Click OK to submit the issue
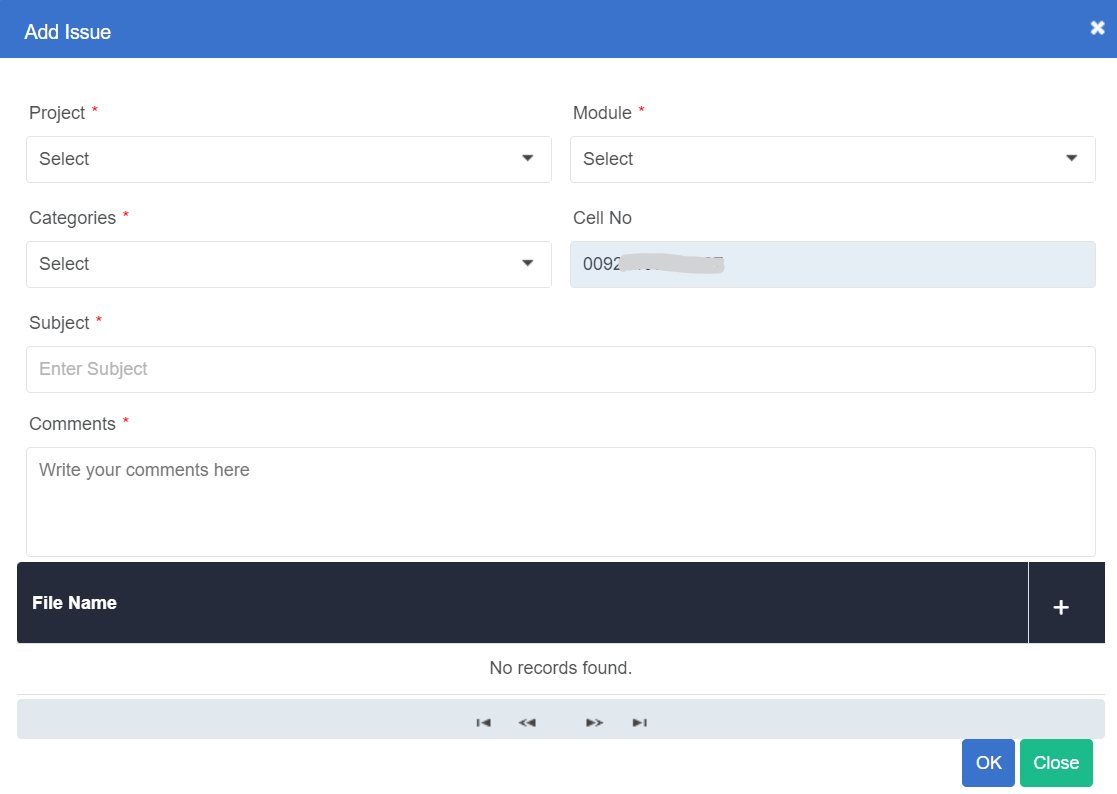 click(x=988, y=762)
